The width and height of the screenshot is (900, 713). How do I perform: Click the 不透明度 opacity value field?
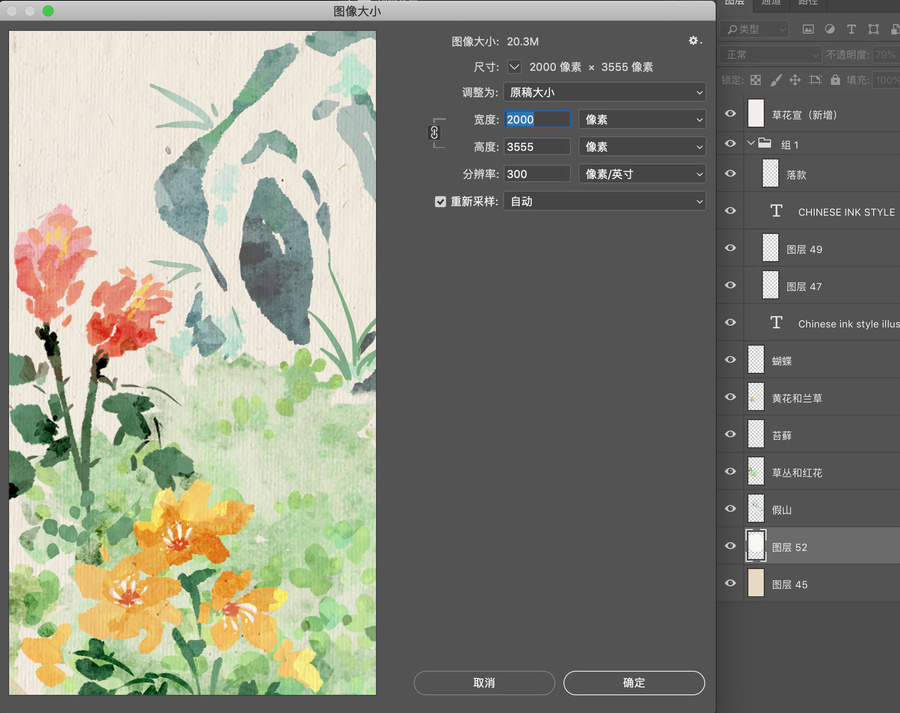point(886,55)
